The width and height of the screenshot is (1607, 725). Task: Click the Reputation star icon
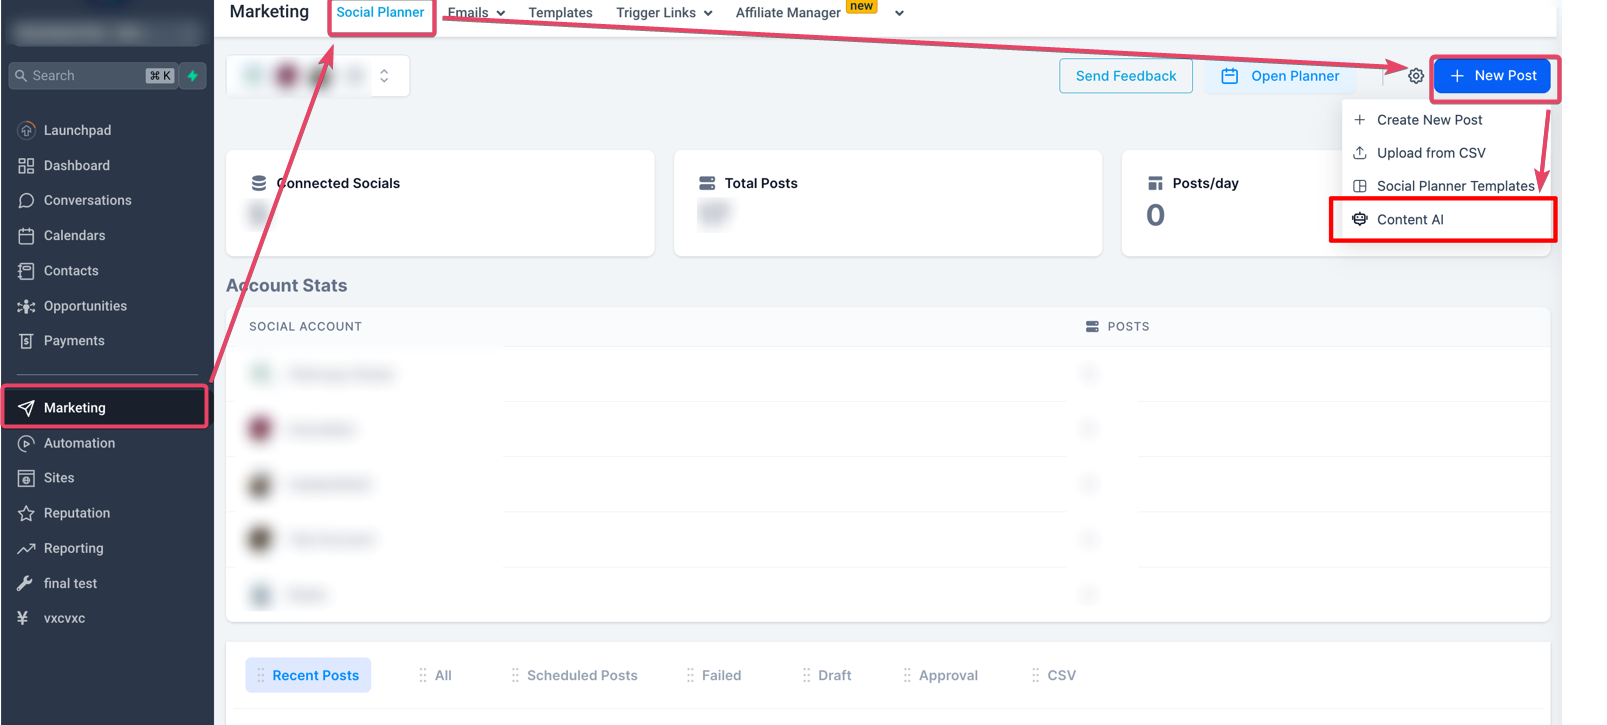coord(26,513)
